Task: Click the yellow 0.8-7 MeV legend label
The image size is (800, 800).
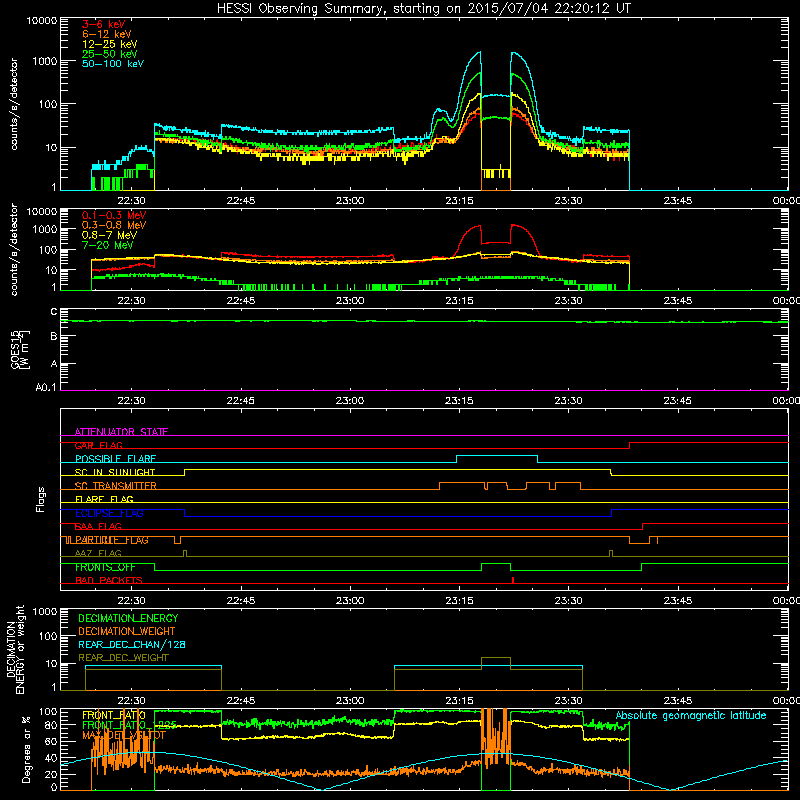Action: point(109,235)
